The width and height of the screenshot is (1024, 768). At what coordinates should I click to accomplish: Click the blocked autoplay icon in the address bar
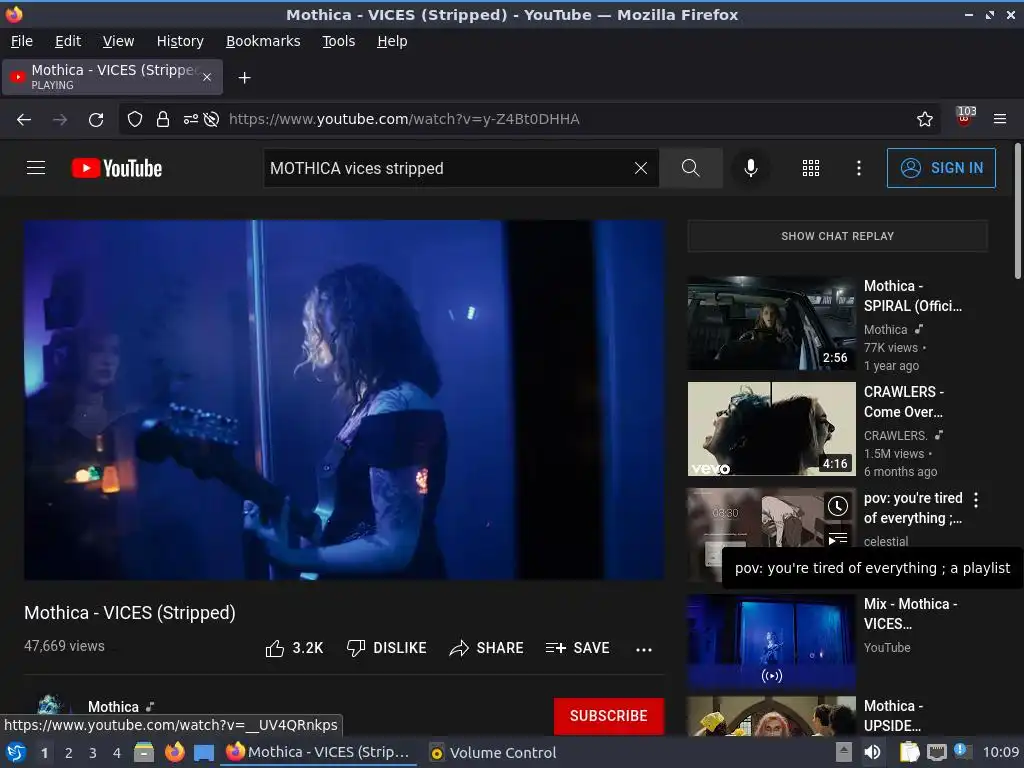pyautogui.click(x=211, y=120)
